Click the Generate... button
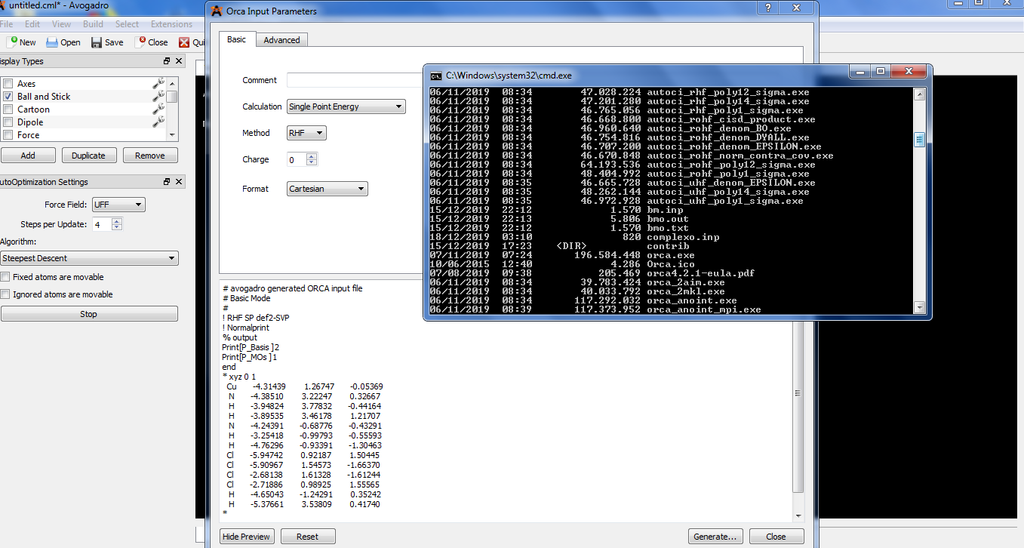Viewport: 1024px width, 548px height. pyautogui.click(x=715, y=536)
